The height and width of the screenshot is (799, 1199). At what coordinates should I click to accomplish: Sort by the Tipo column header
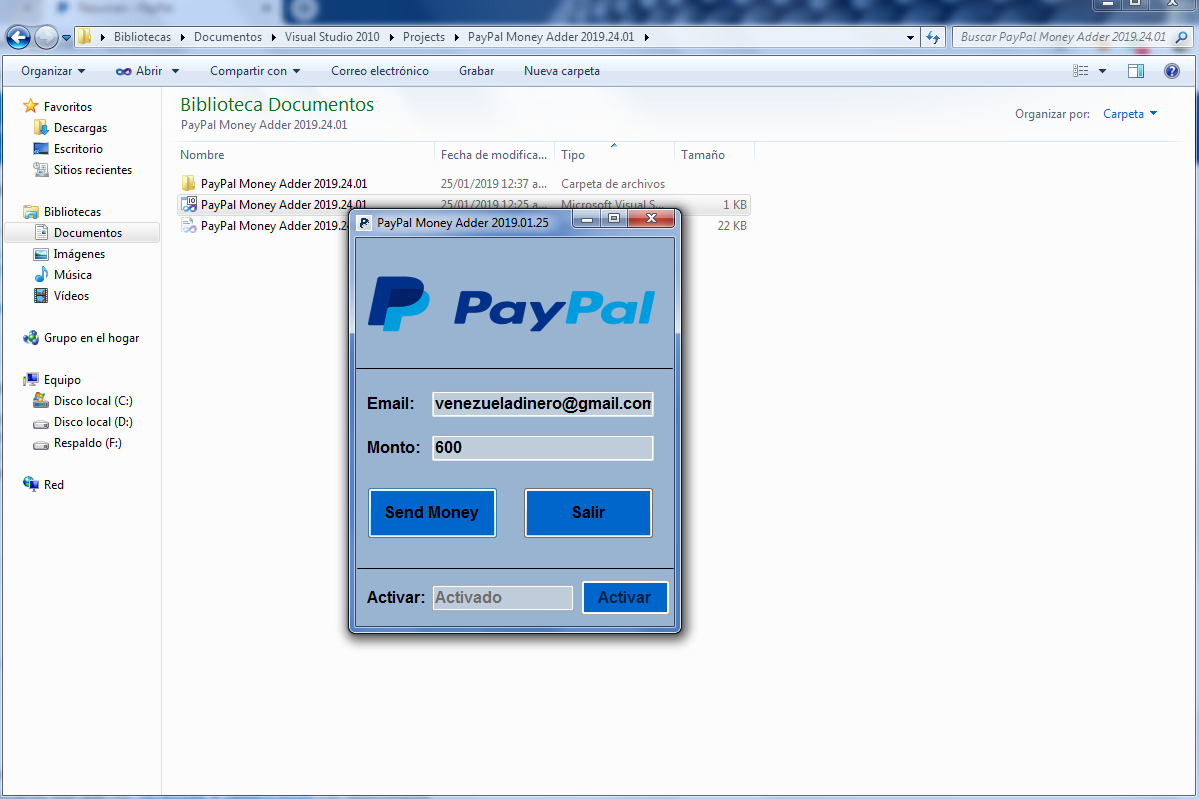(x=614, y=154)
